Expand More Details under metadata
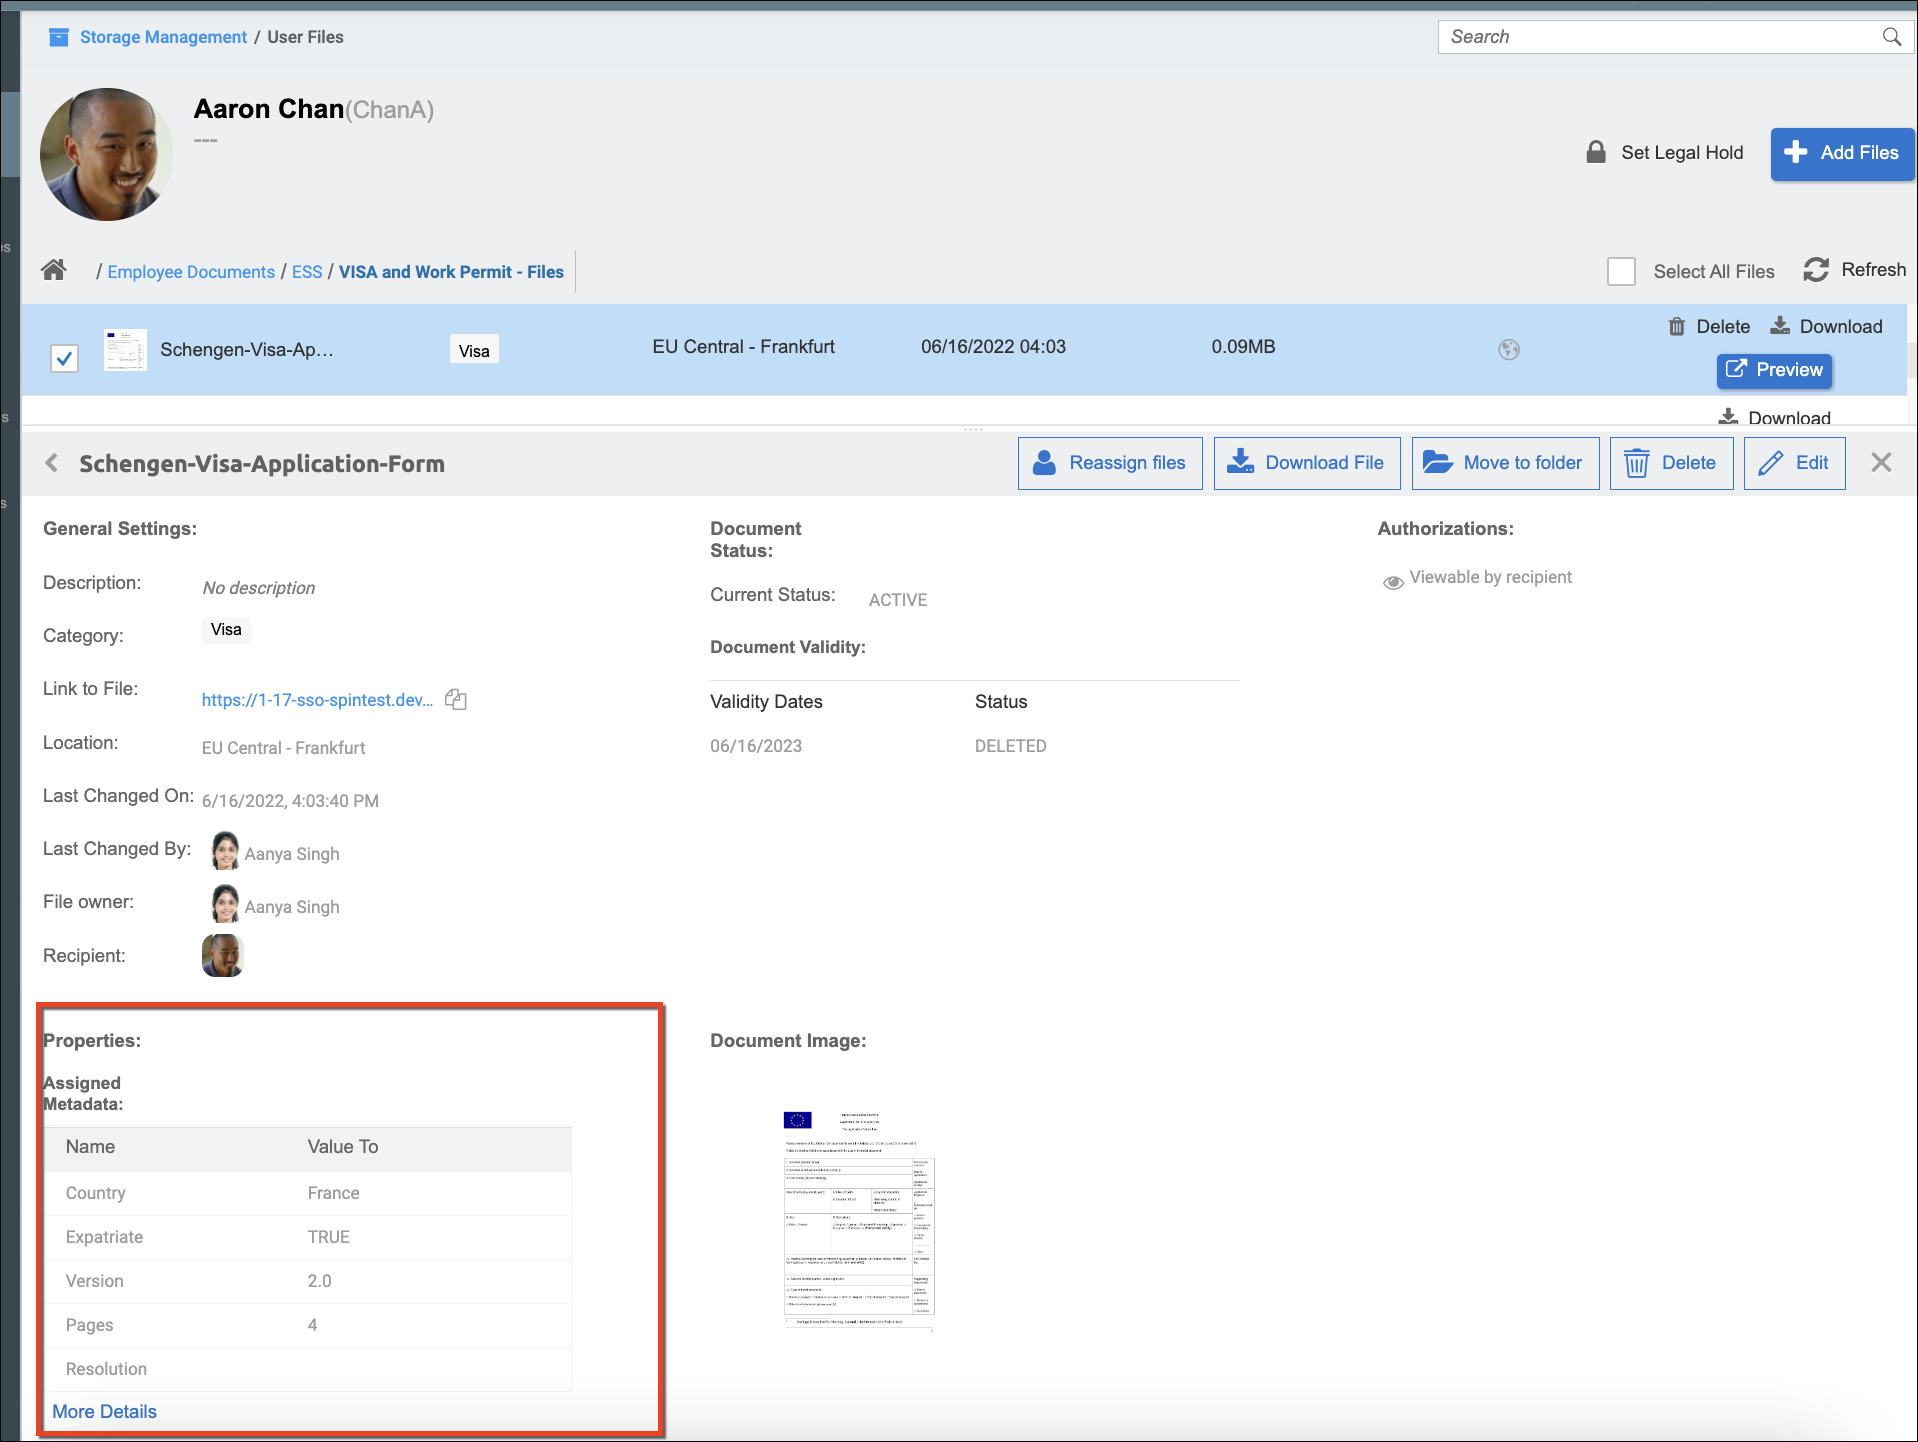Image resolution: width=1918 pixels, height=1442 pixels. (x=104, y=1411)
